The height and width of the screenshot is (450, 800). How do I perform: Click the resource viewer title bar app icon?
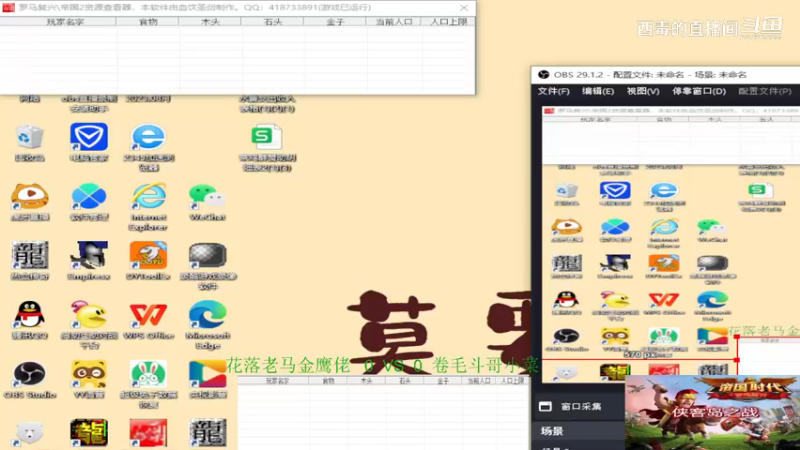(x=8, y=8)
